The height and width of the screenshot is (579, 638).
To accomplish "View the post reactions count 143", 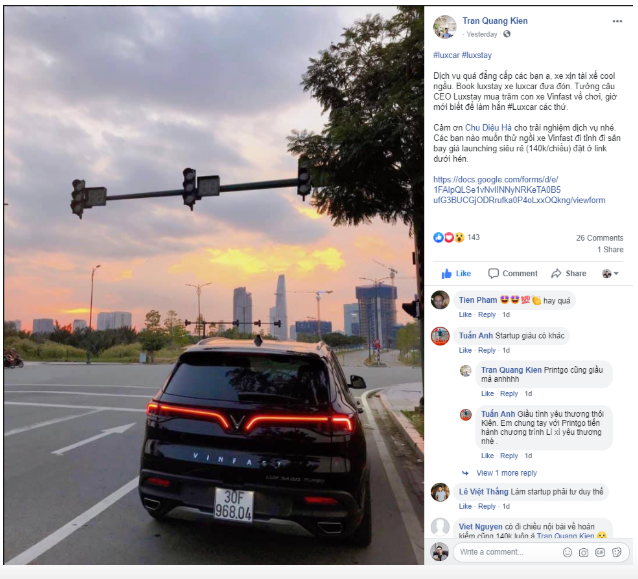I will [x=473, y=237].
